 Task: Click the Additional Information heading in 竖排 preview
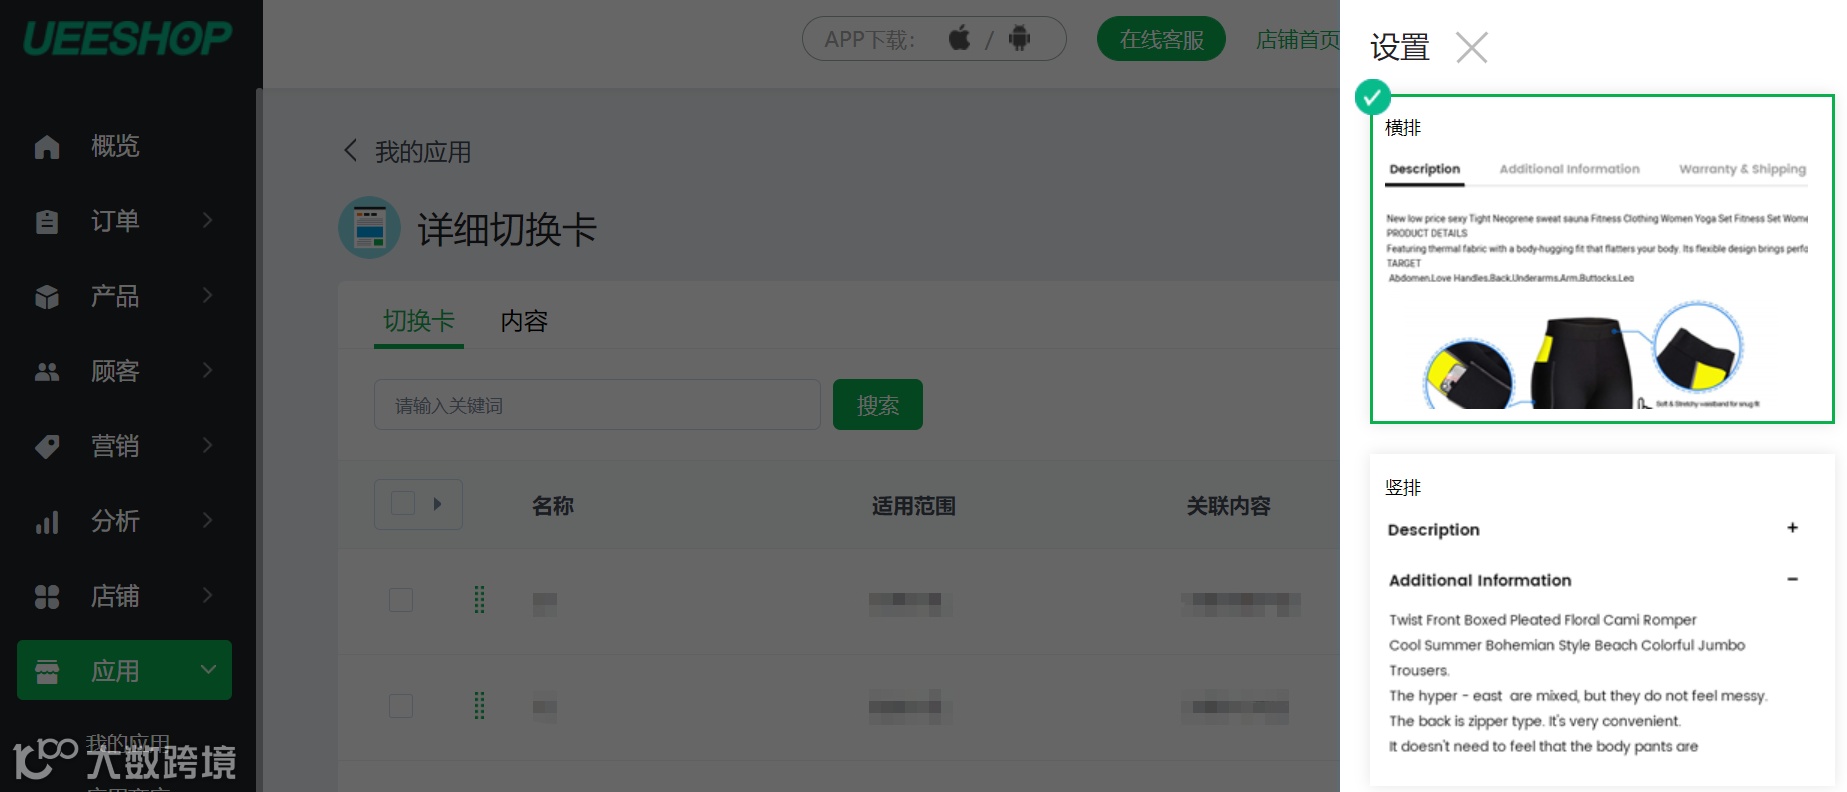(x=1480, y=580)
